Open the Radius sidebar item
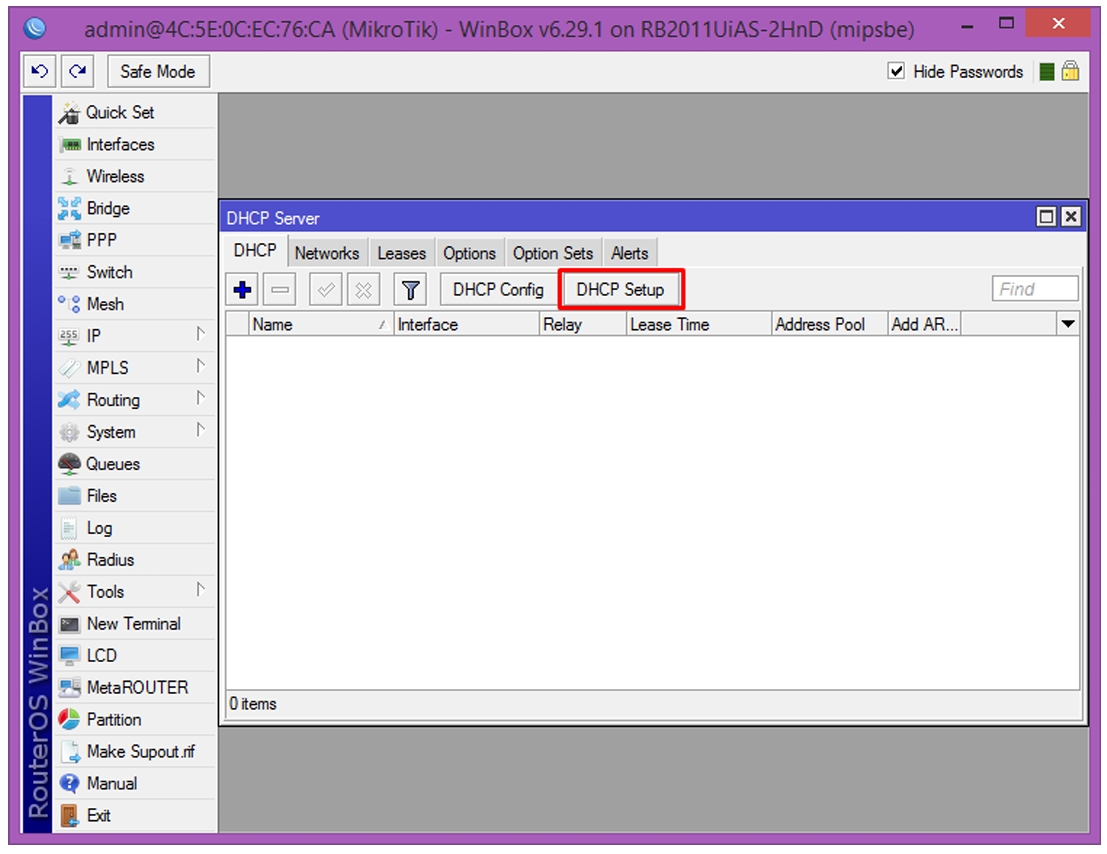1107x854 pixels. (135, 560)
